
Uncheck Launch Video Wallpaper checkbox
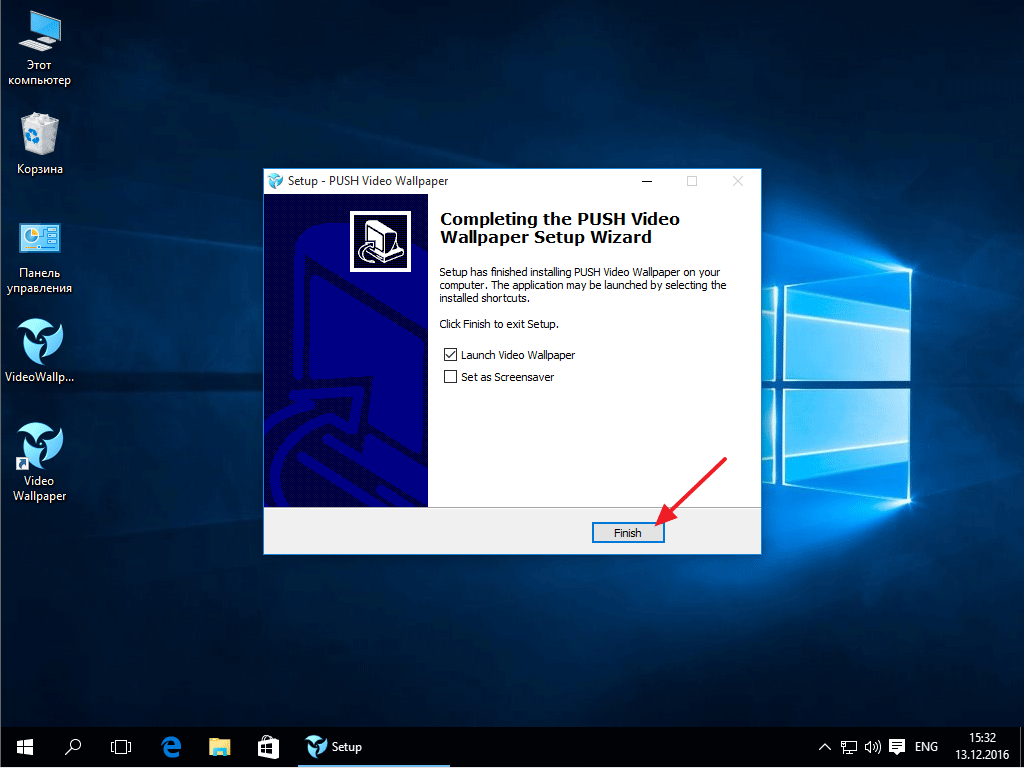tap(450, 355)
